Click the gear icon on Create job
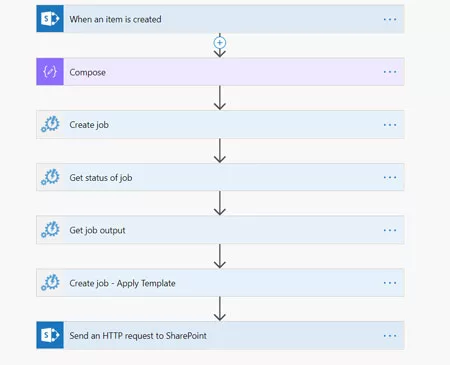The image size is (450, 365). [50, 124]
